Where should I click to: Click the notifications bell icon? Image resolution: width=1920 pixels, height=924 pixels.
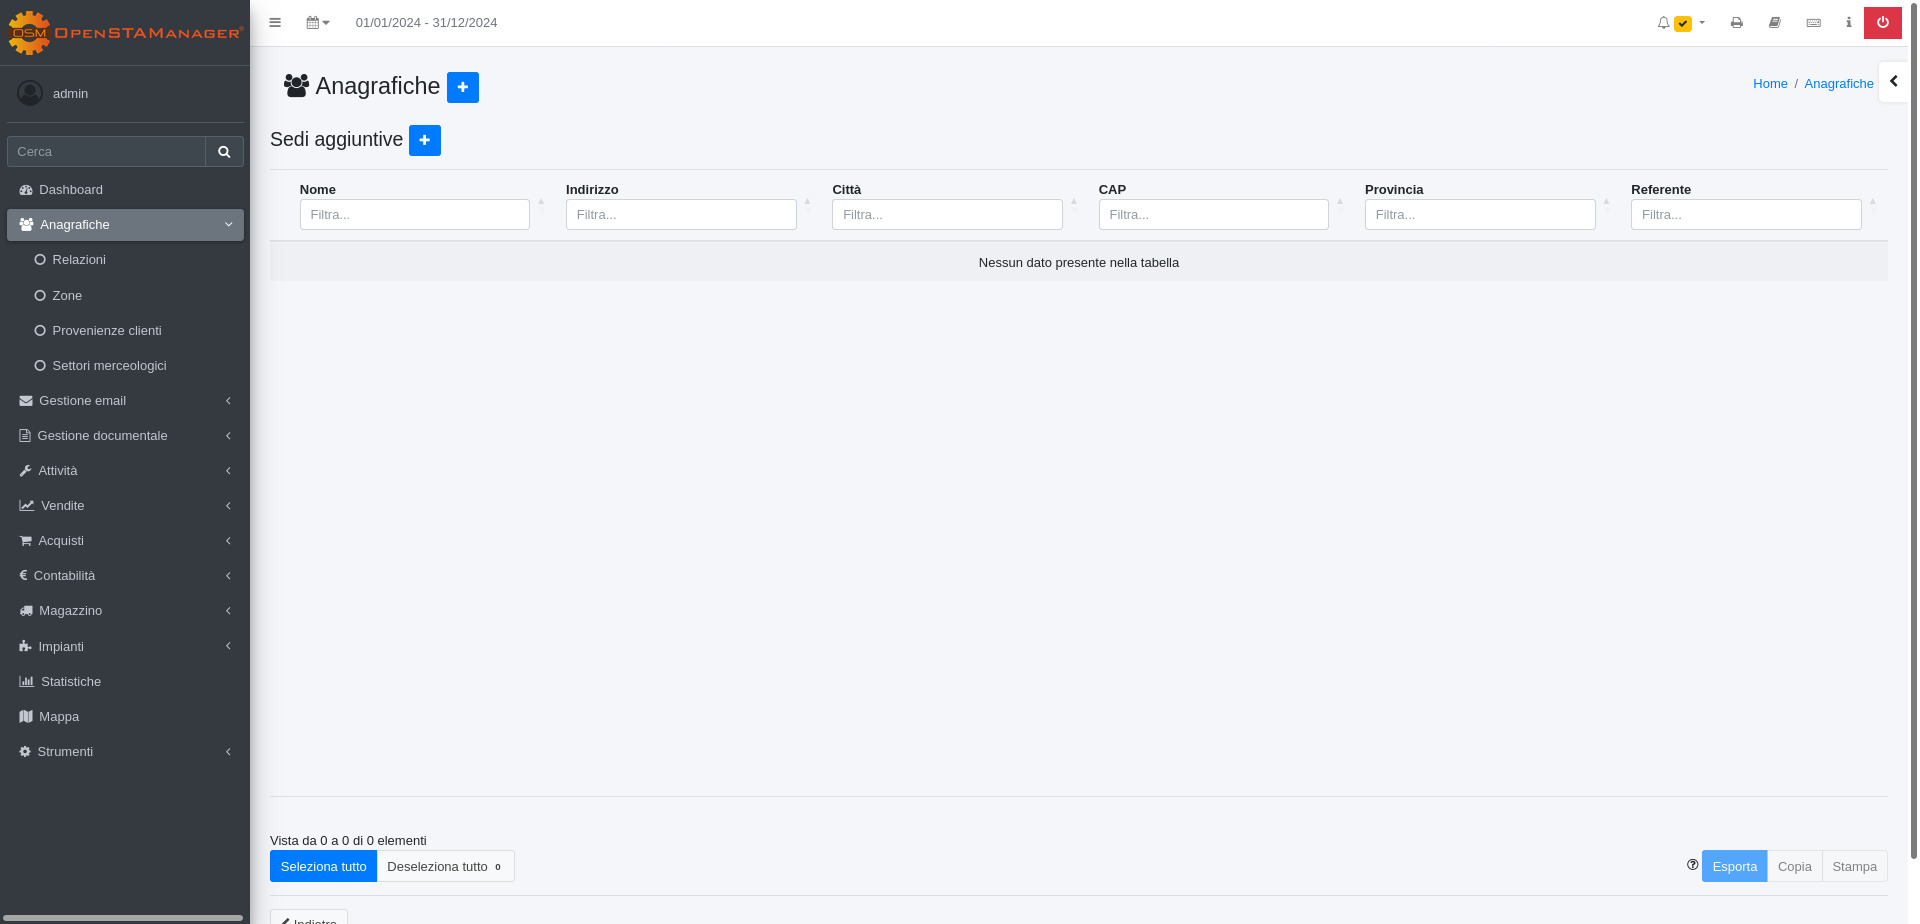1663,23
